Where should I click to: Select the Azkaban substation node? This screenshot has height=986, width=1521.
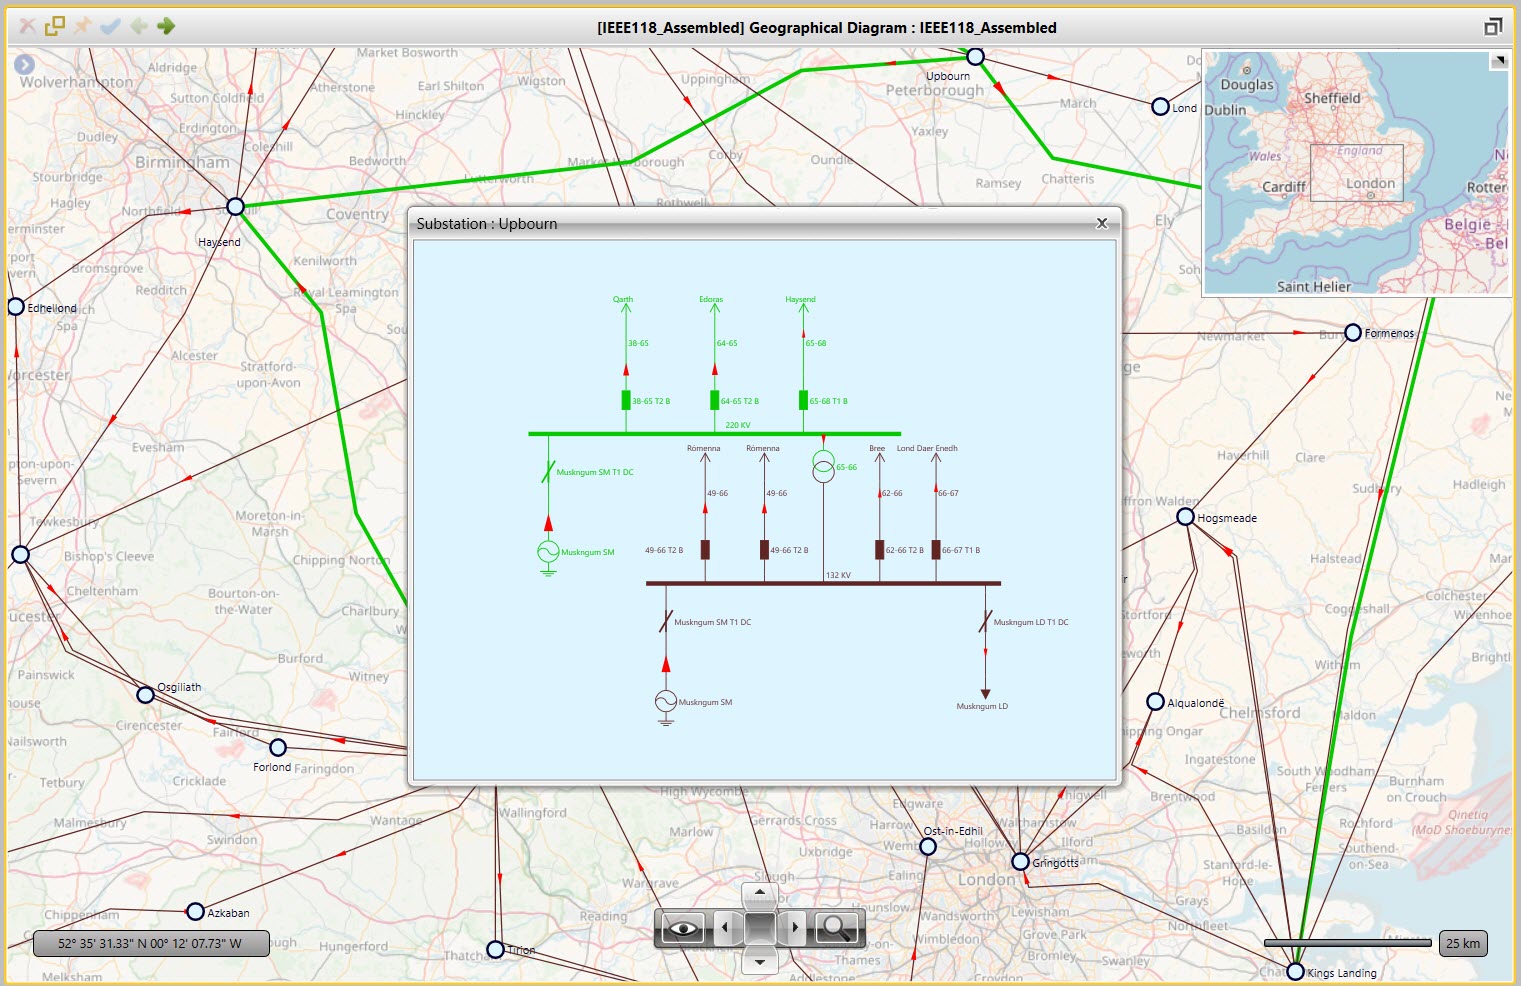(195, 911)
